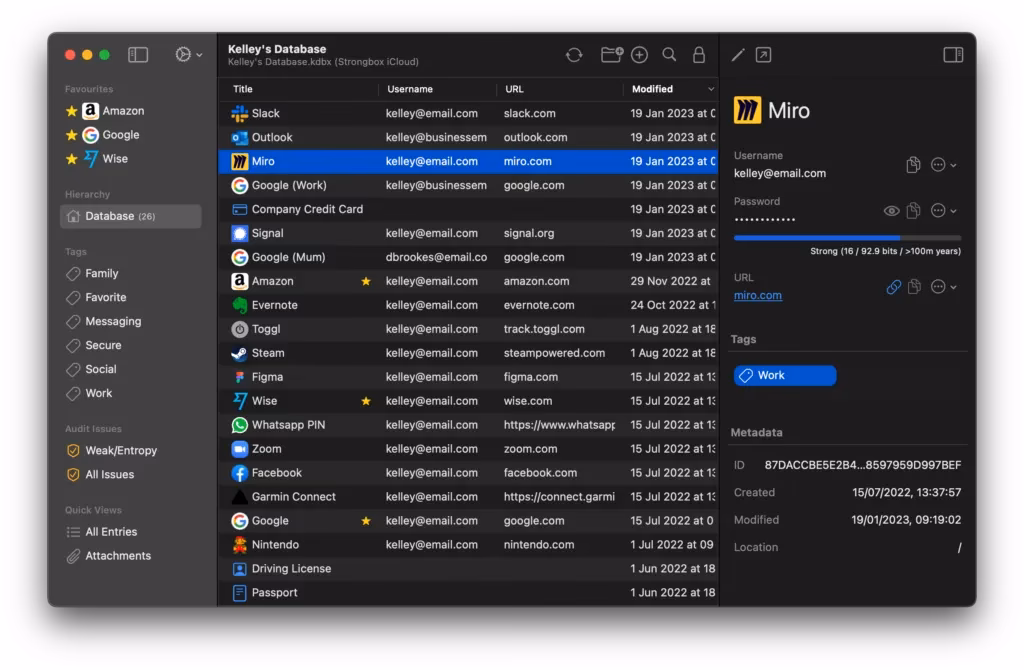Open entry in separate window icon
The width and height of the screenshot is (1024, 670).
763,55
